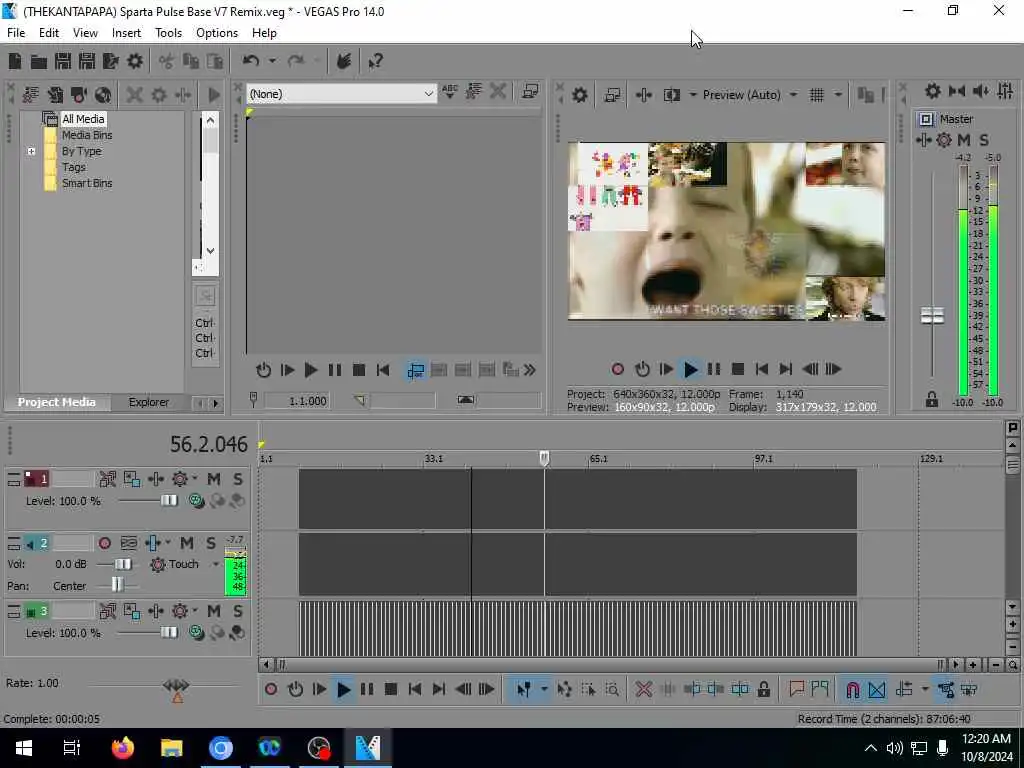Select the Normal Edit tool
Viewport: 1024px width, 768px height.
coord(524,689)
